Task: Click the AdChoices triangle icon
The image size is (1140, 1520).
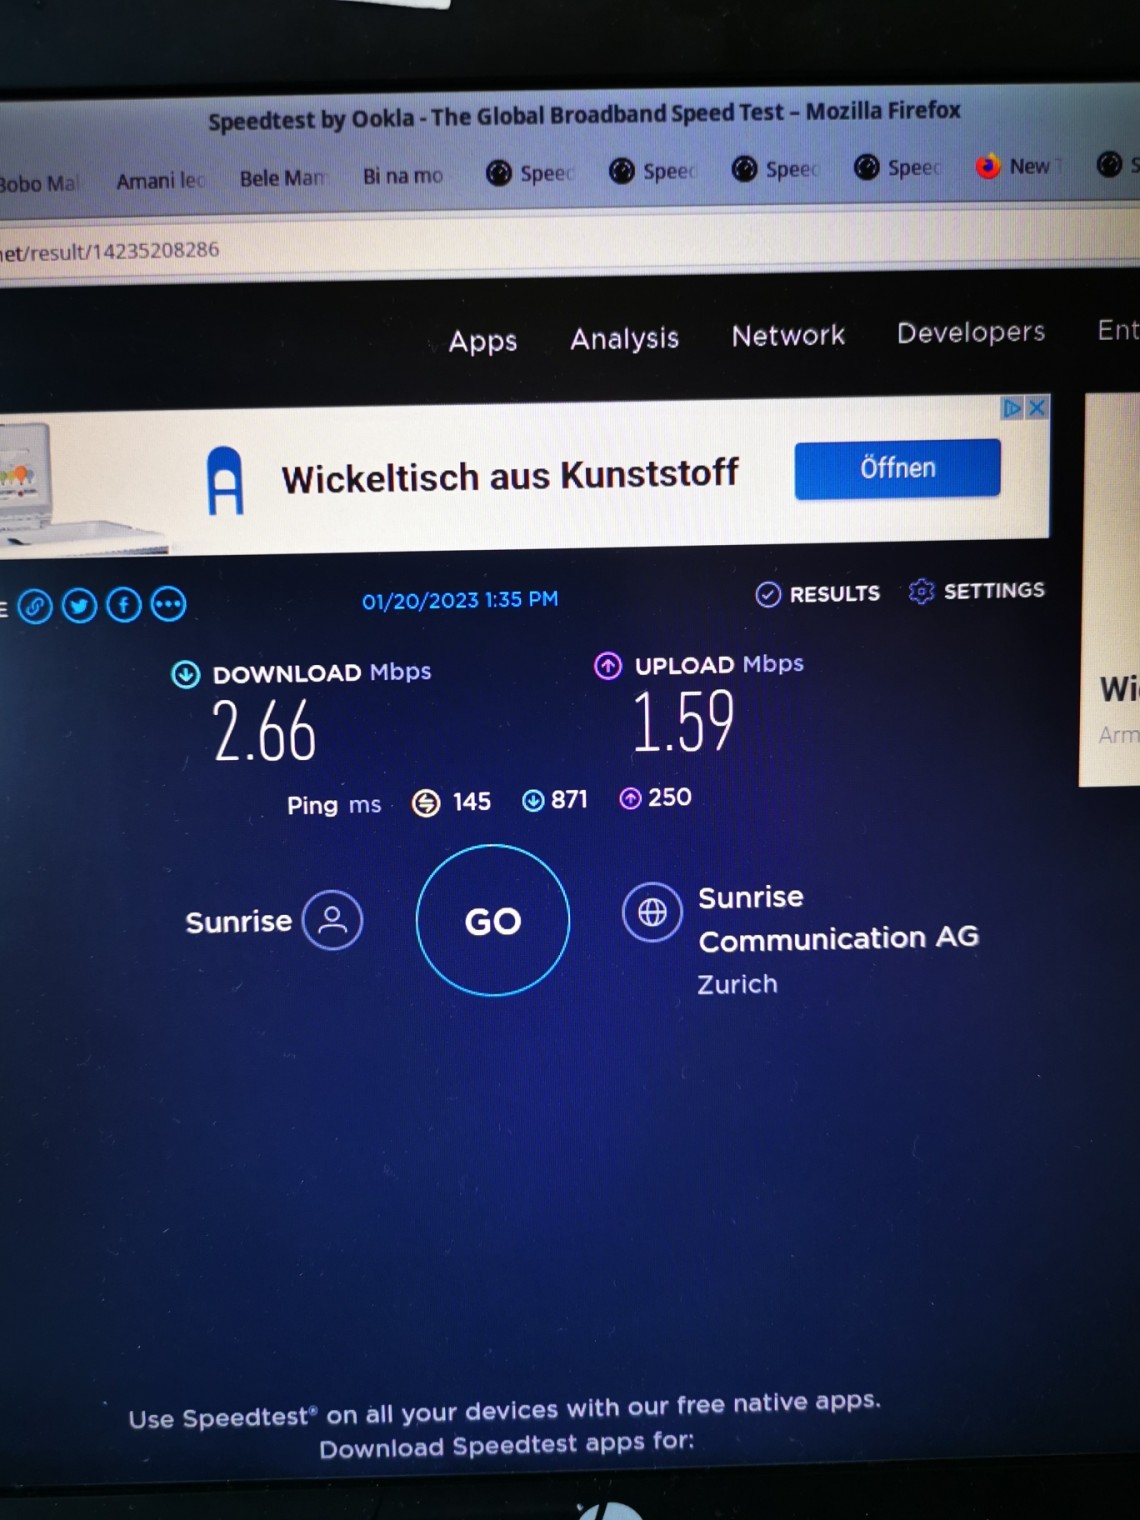Action: pyautogui.click(x=1012, y=408)
